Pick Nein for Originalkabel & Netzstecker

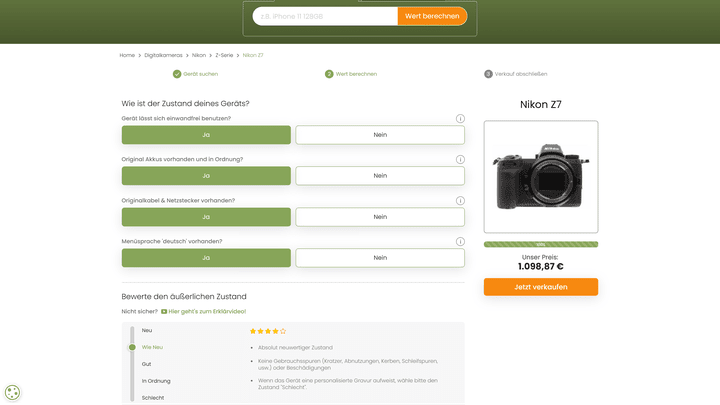[380, 217]
